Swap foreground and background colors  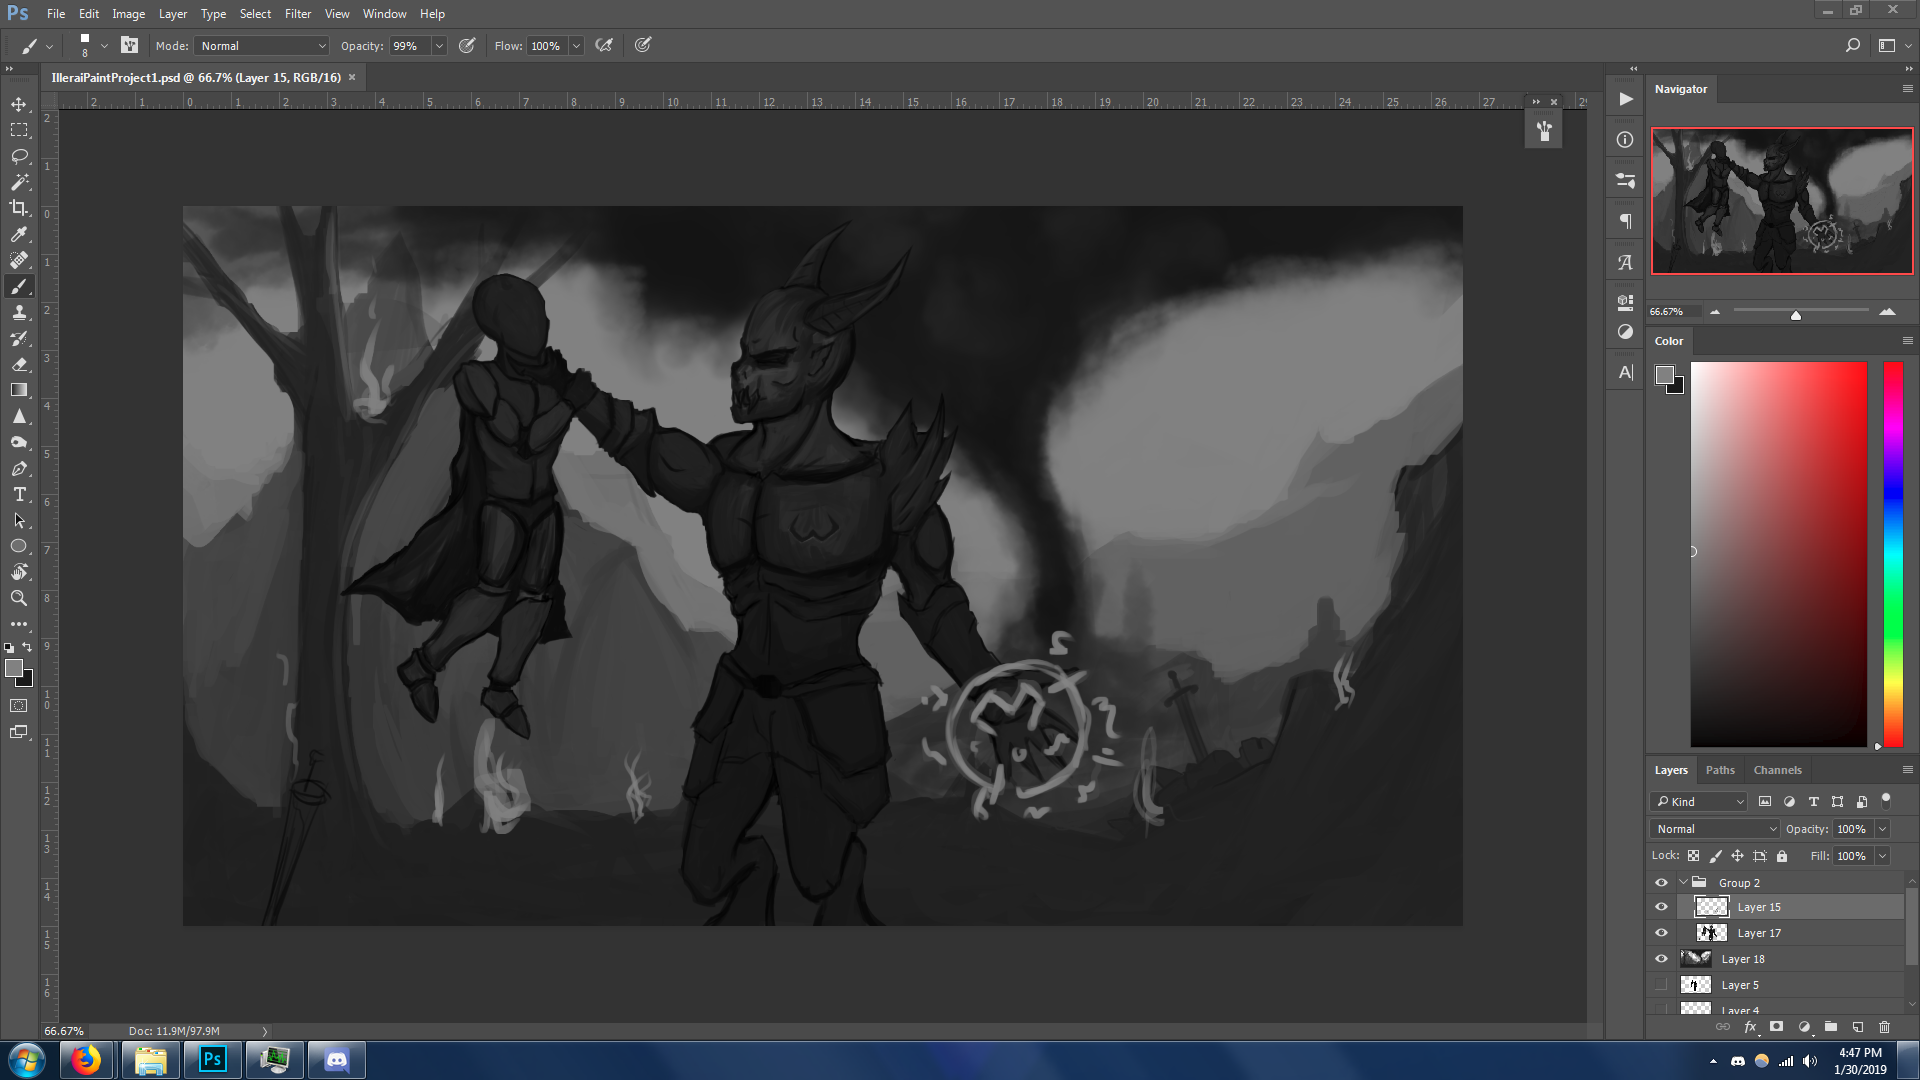tap(27, 647)
